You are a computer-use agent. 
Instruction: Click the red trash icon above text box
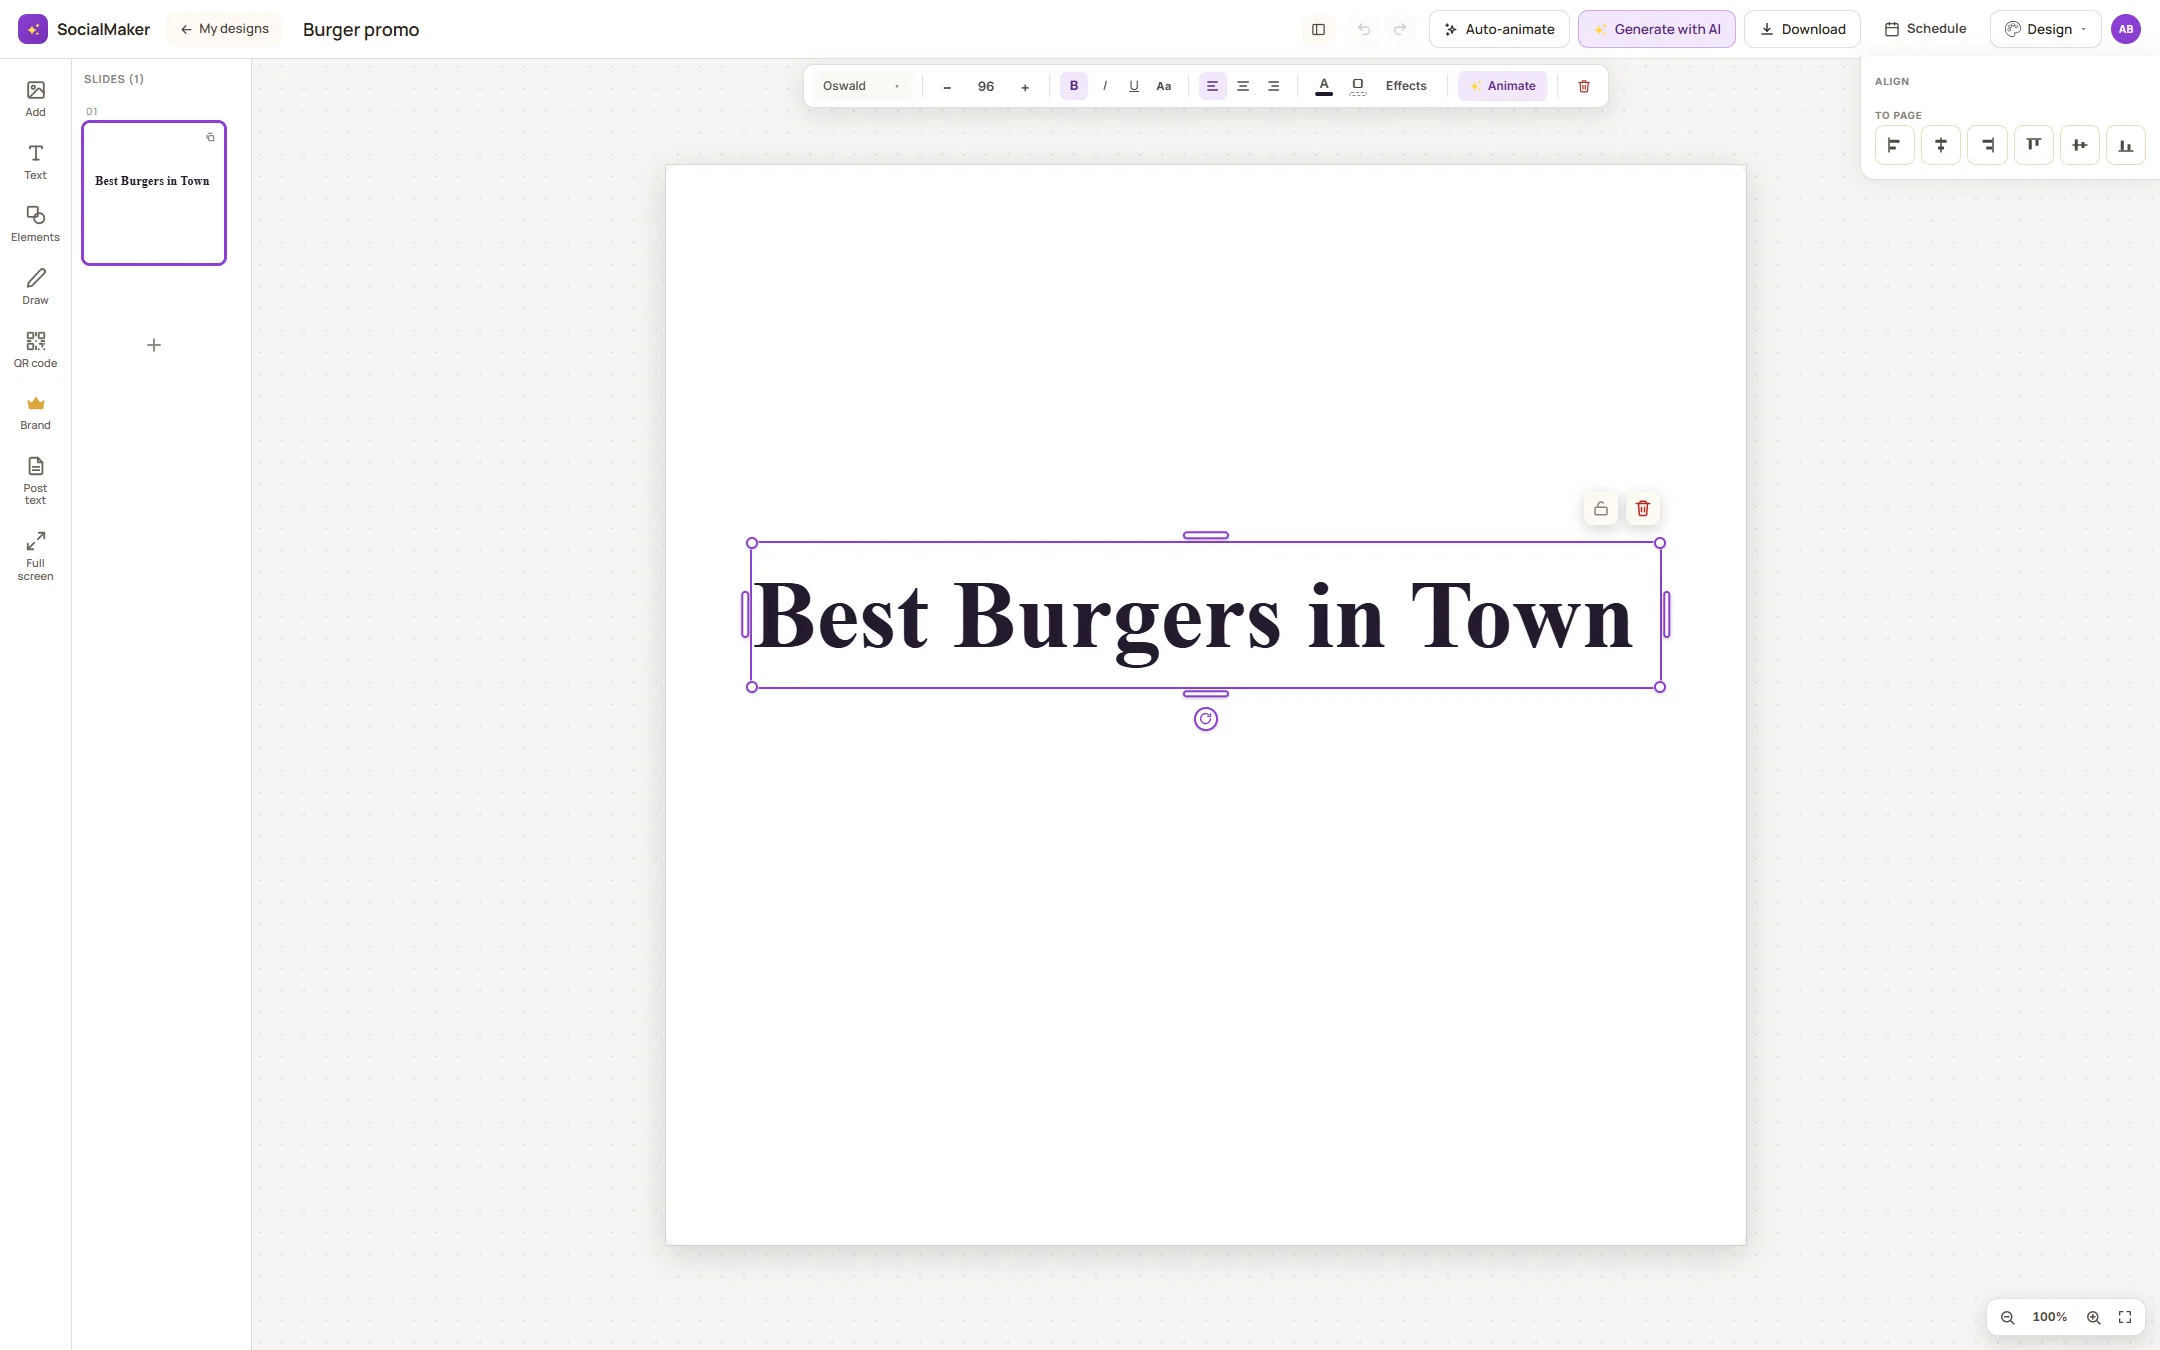[x=1642, y=509]
